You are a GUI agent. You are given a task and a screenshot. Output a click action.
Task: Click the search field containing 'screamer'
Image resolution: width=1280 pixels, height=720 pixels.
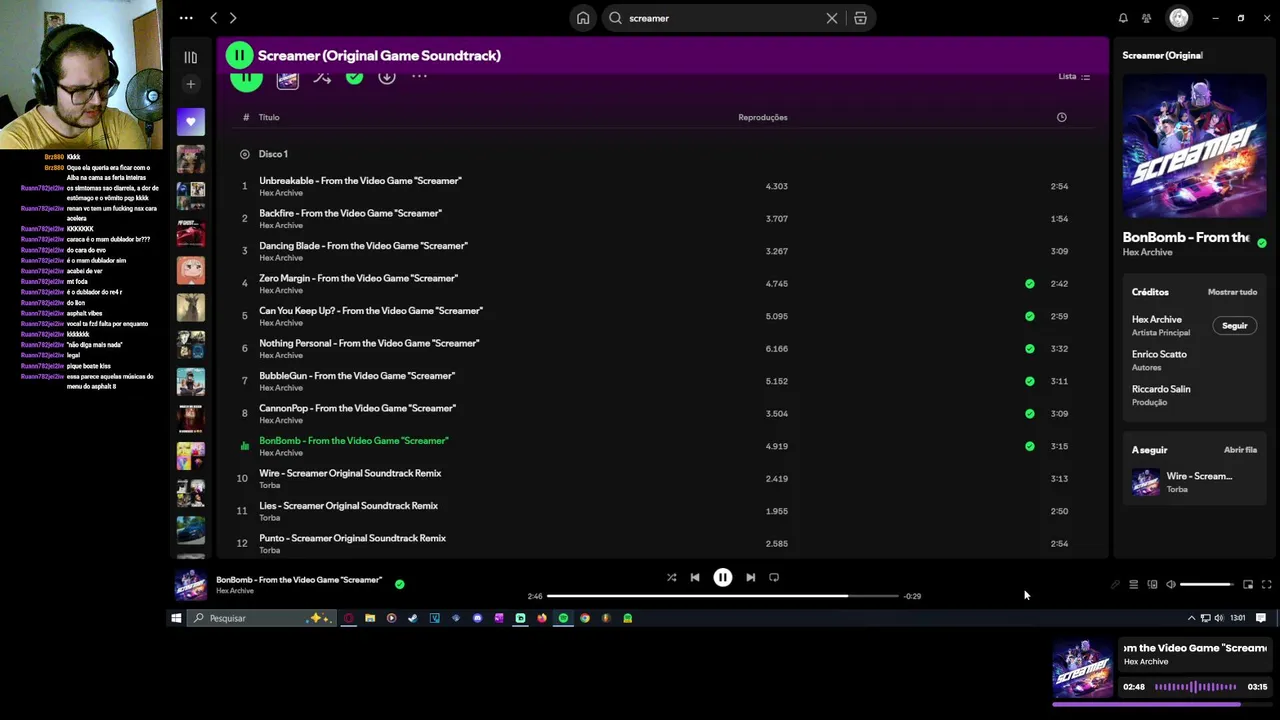click(723, 18)
